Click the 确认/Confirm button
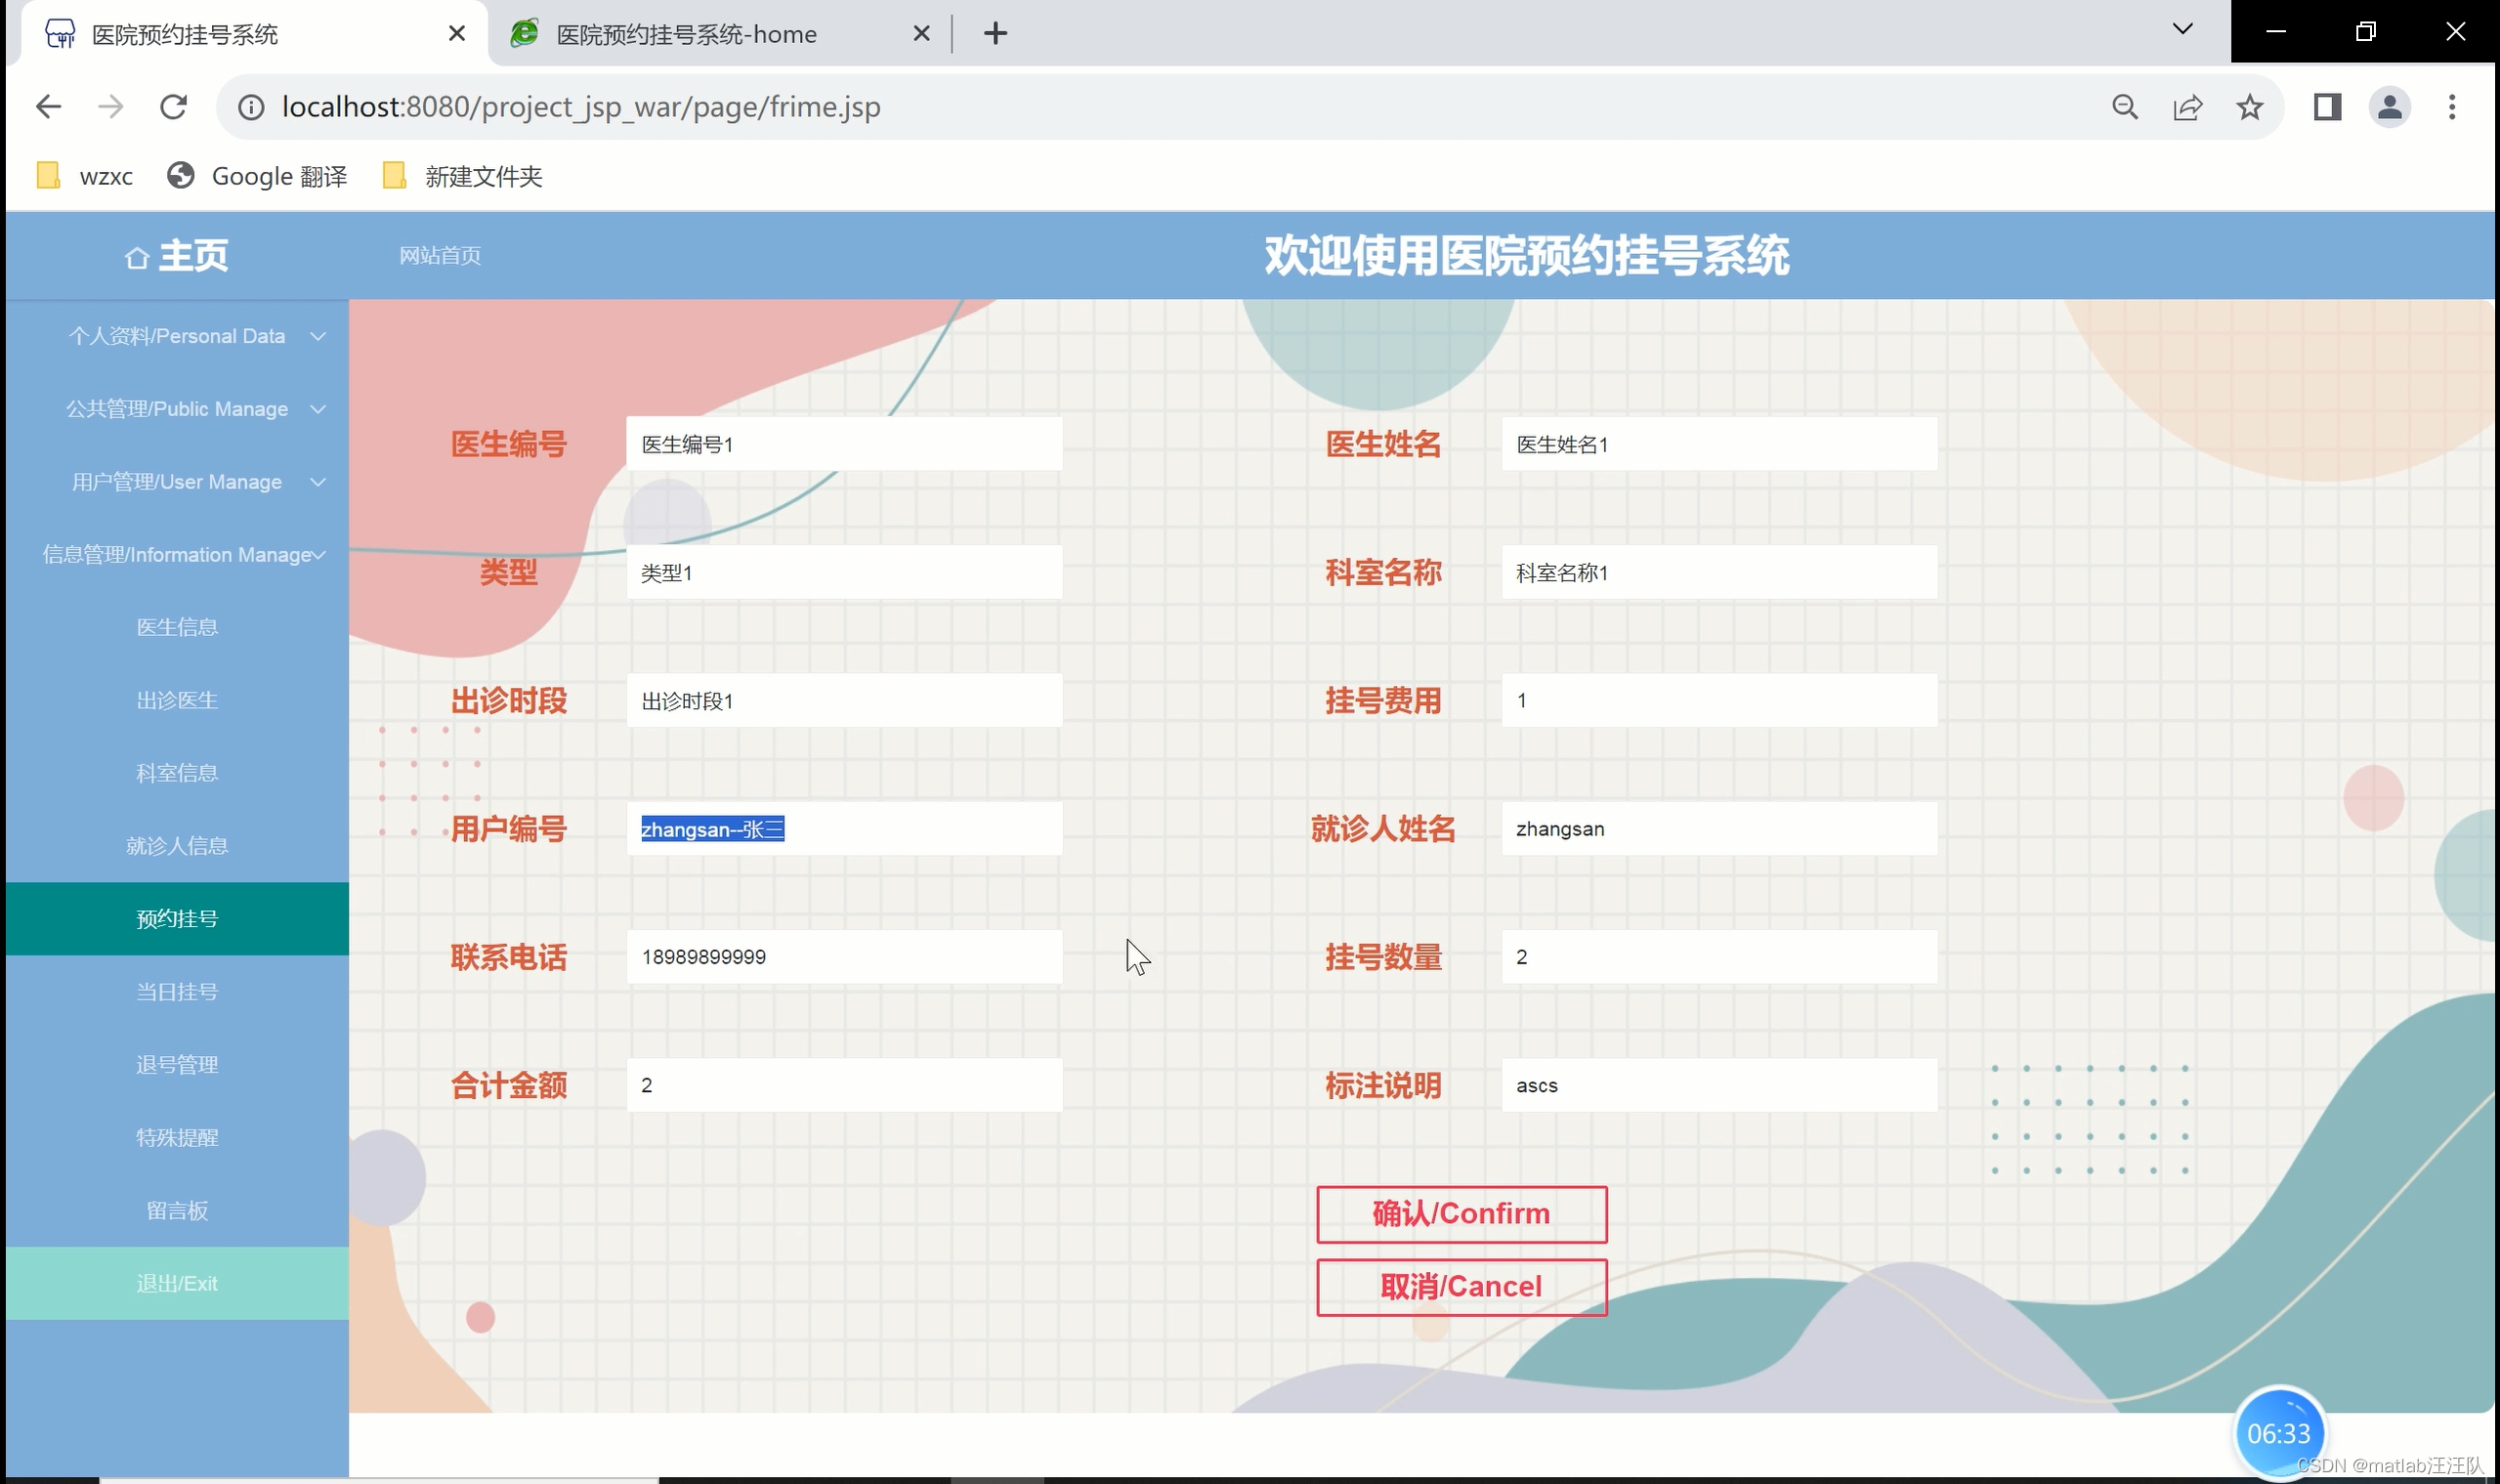This screenshot has height=1484, width=2500. (1461, 1214)
